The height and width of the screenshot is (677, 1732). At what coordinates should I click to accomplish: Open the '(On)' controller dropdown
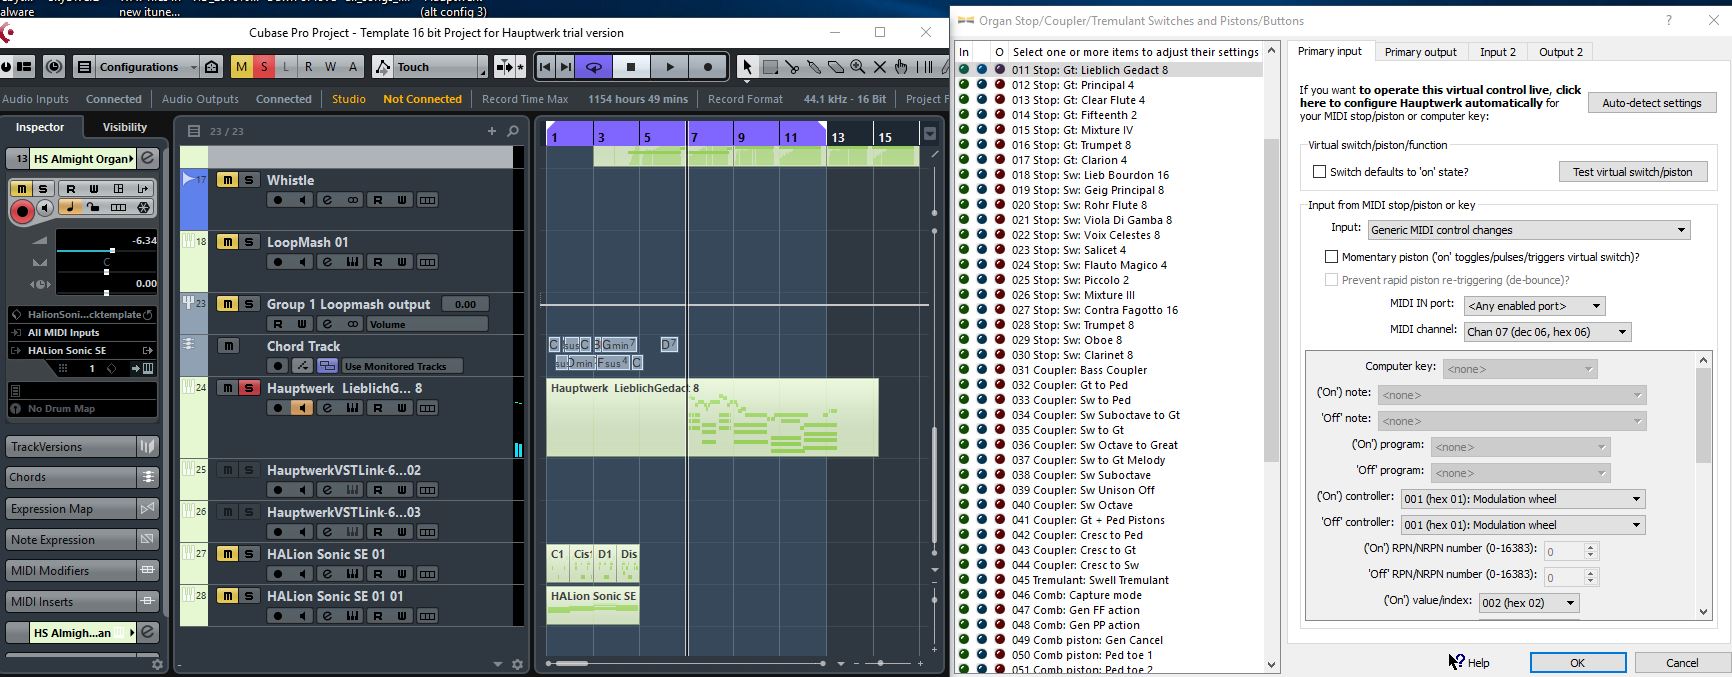click(x=1522, y=499)
